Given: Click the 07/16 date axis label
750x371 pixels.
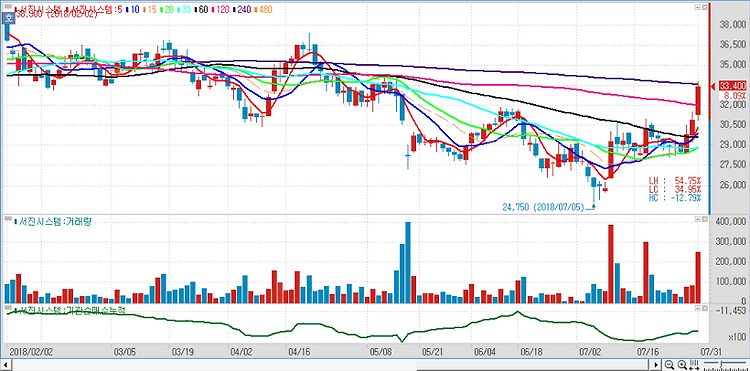Looking at the screenshot, I should [648, 351].
